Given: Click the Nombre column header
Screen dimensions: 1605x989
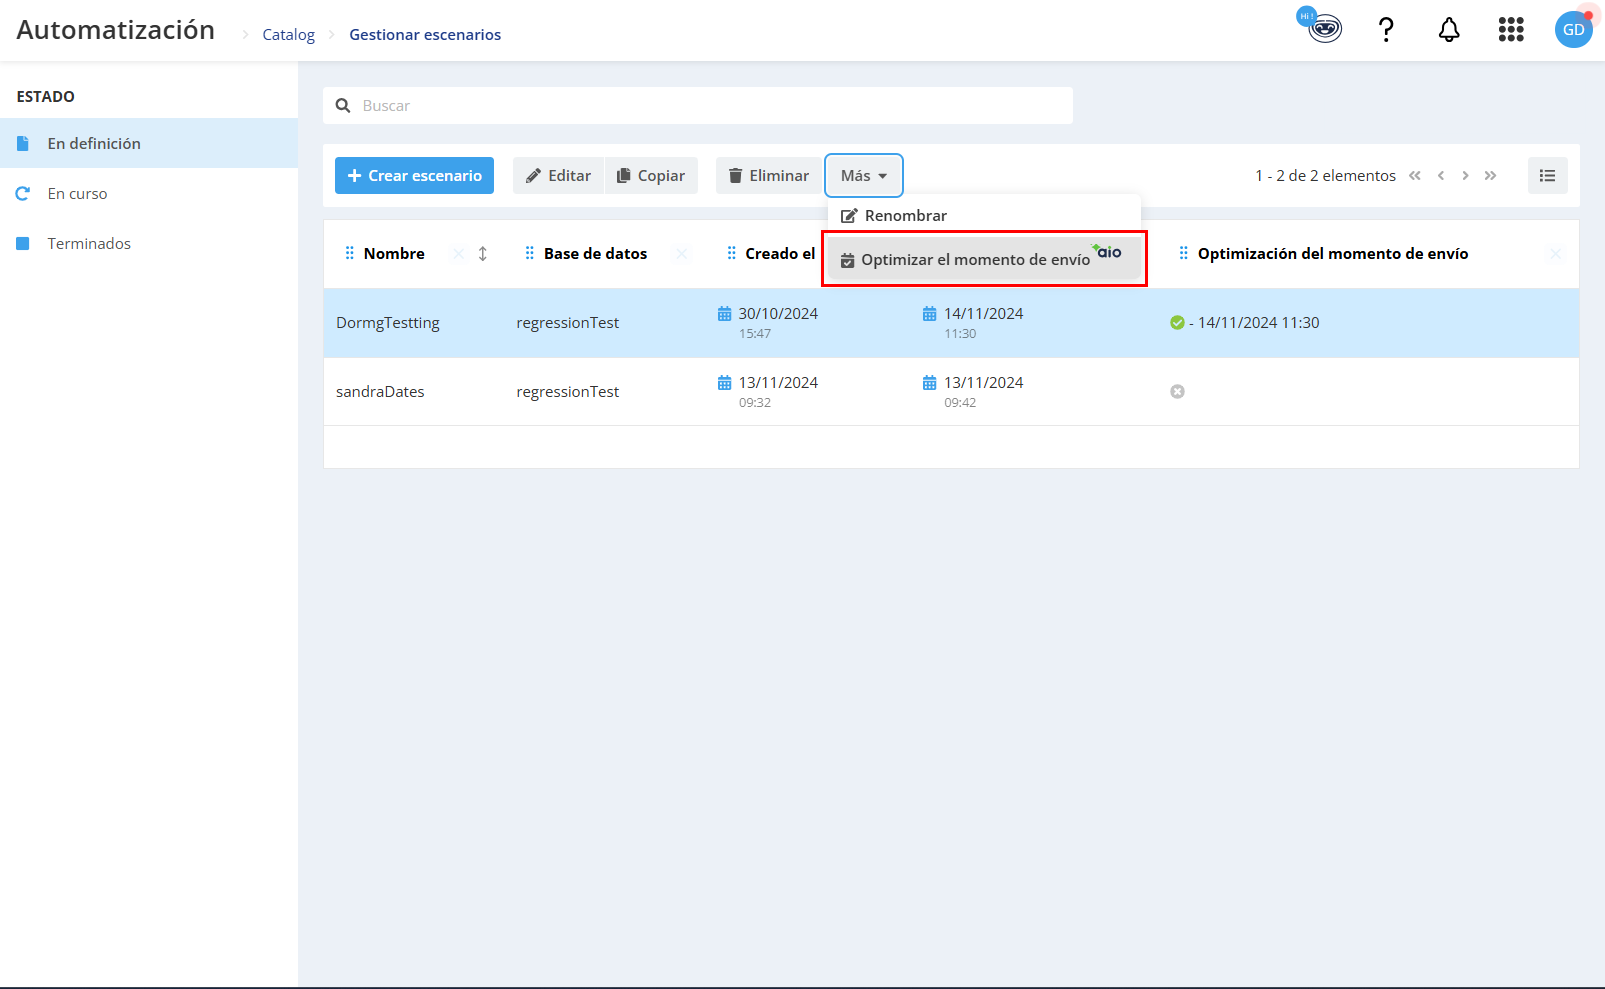Looking at the screenshot, I should click(x=394, y=254).
